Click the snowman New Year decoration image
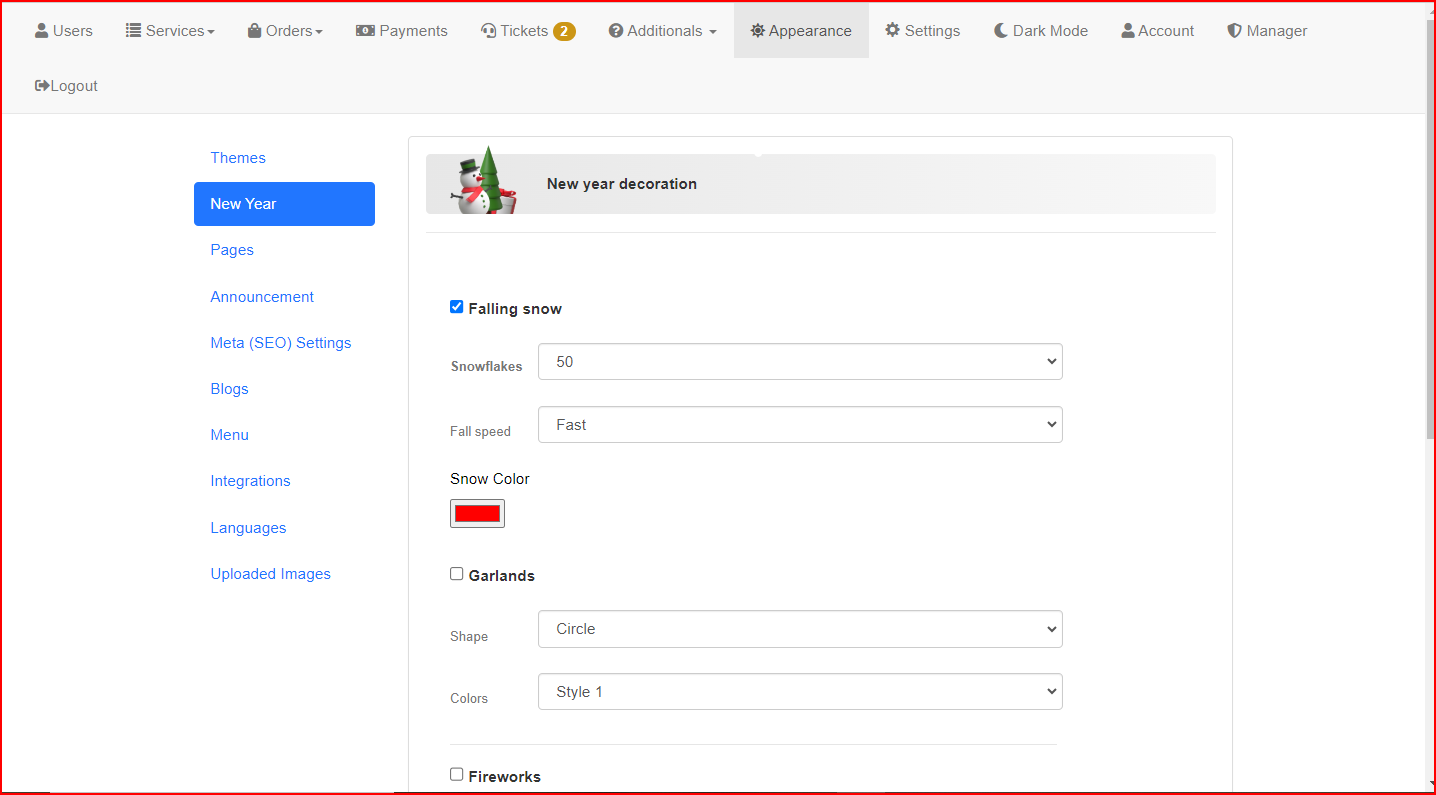Image resolution: width=1436 pixels, height=795 pixels. point(484,183)
